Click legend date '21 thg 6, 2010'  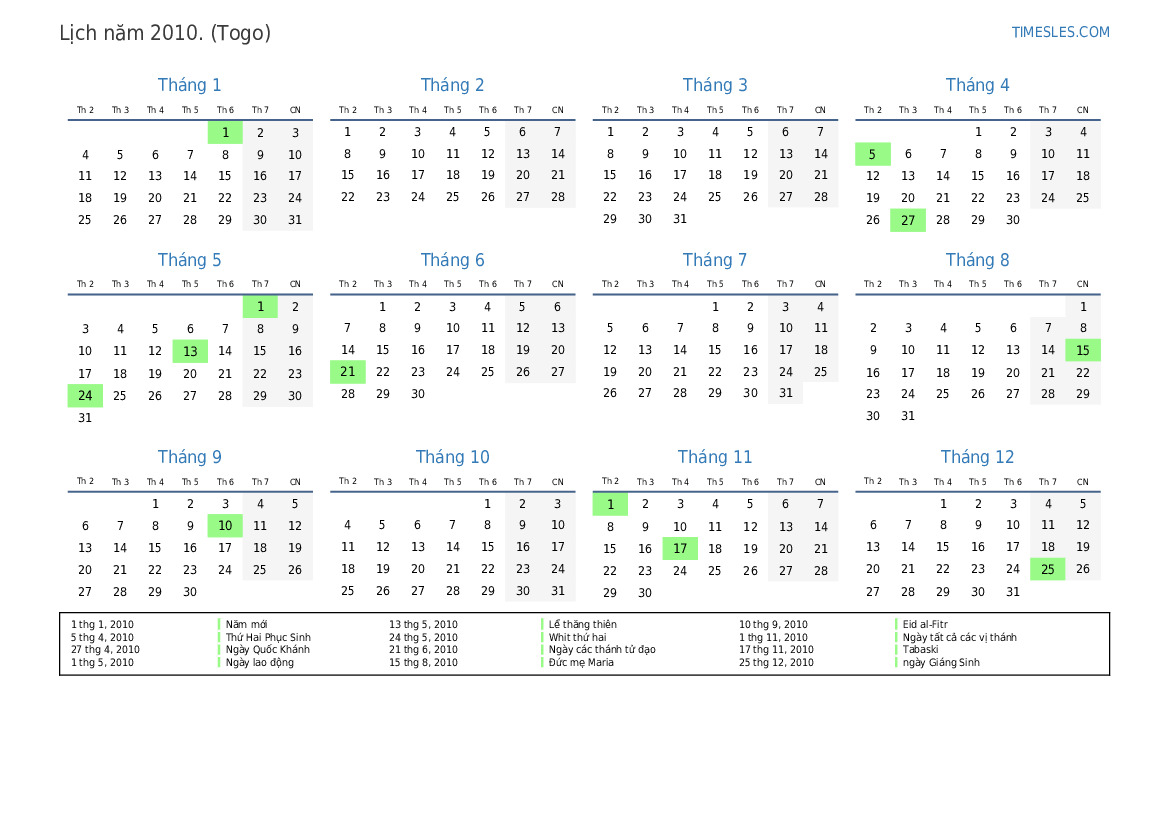pos(423,650)
